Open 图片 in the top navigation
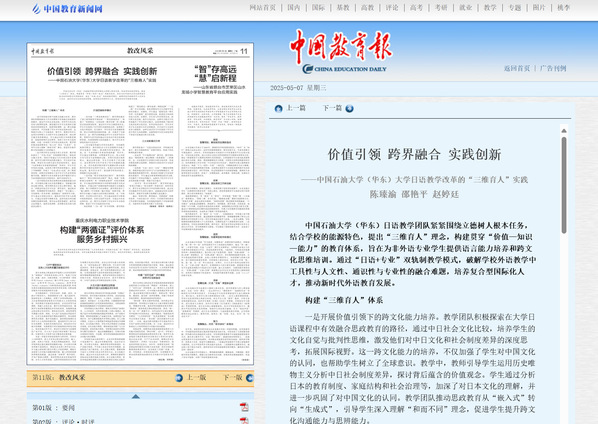Screen dimensions: 598x424 click(x=539, y=8)
